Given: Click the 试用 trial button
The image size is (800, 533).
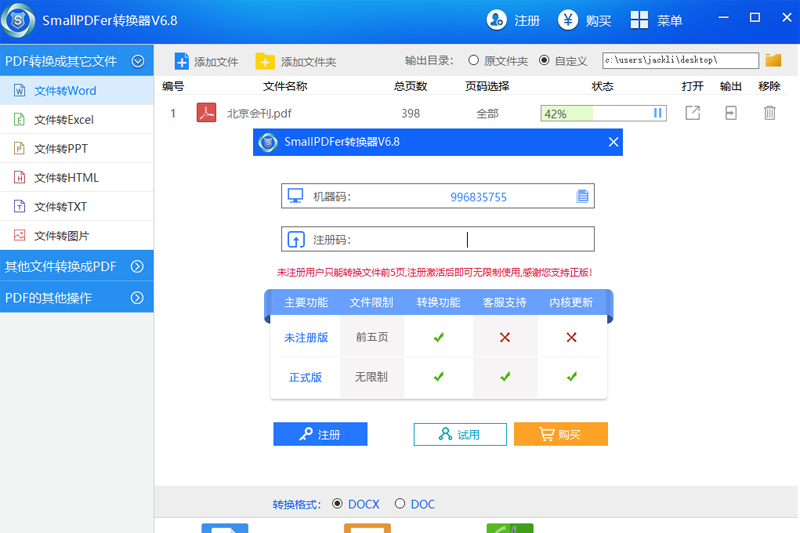Looking at the screenshot, I should click(x=460, y=434).
